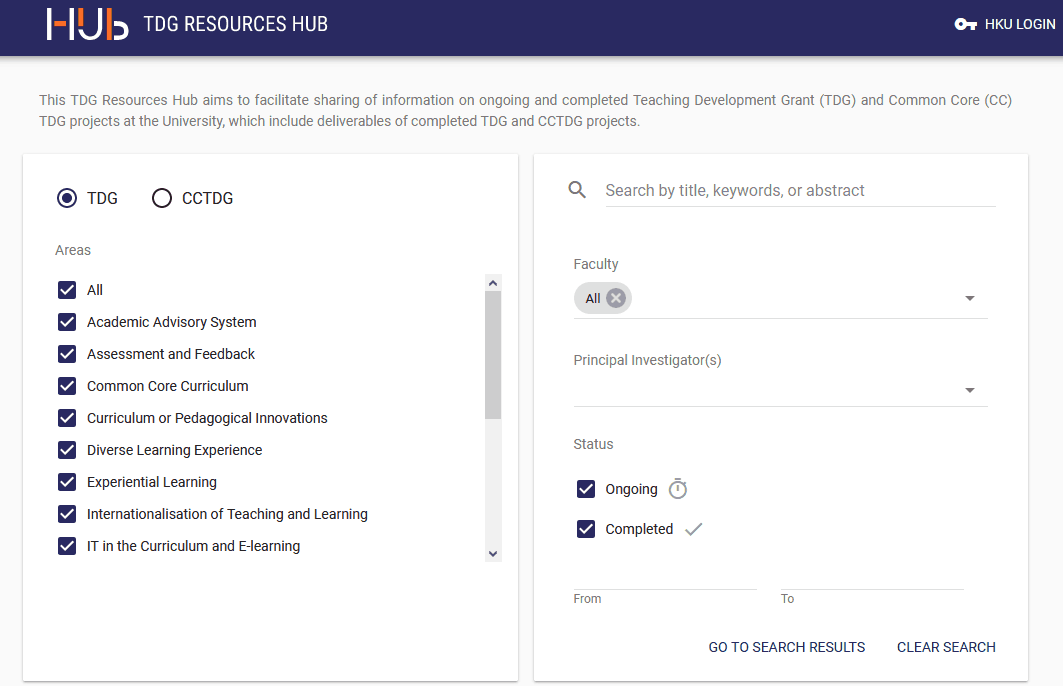Viewport: 1063px width, 686px height.
Task: Uncheck the All areas checkbox
Action: [67, 290]
